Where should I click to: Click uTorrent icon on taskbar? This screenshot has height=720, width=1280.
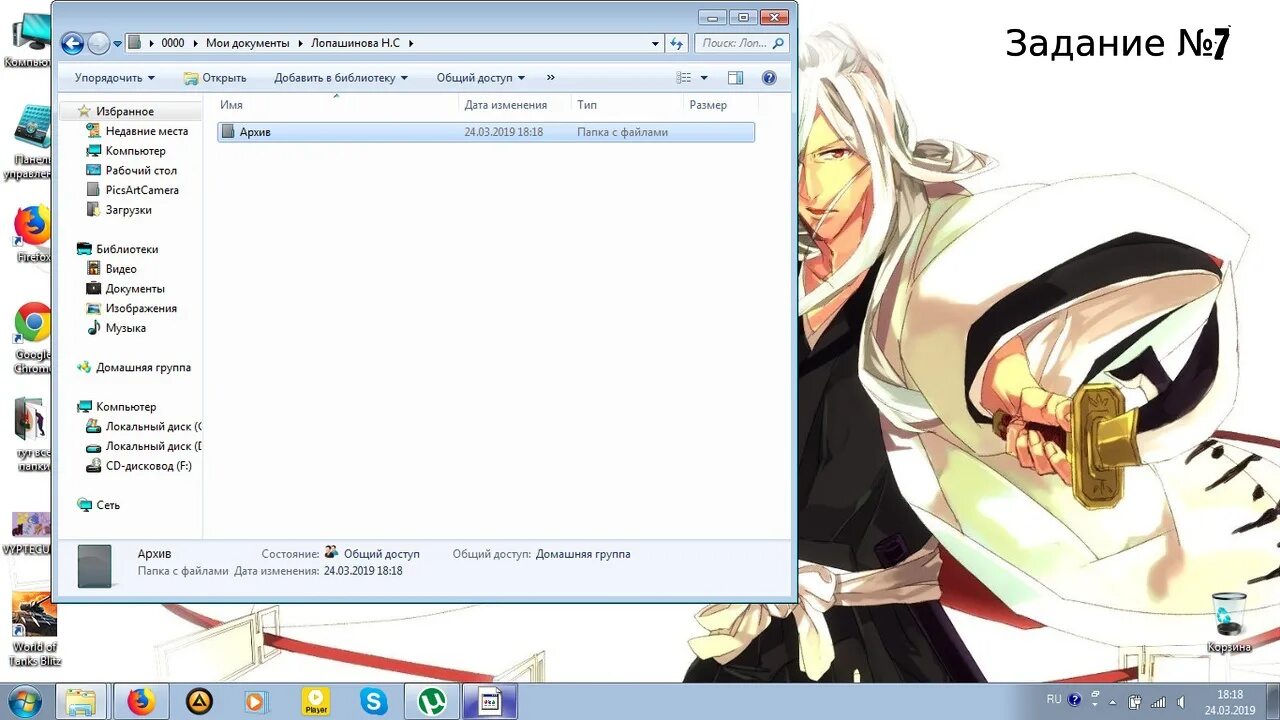pyautogui.click(x=432, y=702)
